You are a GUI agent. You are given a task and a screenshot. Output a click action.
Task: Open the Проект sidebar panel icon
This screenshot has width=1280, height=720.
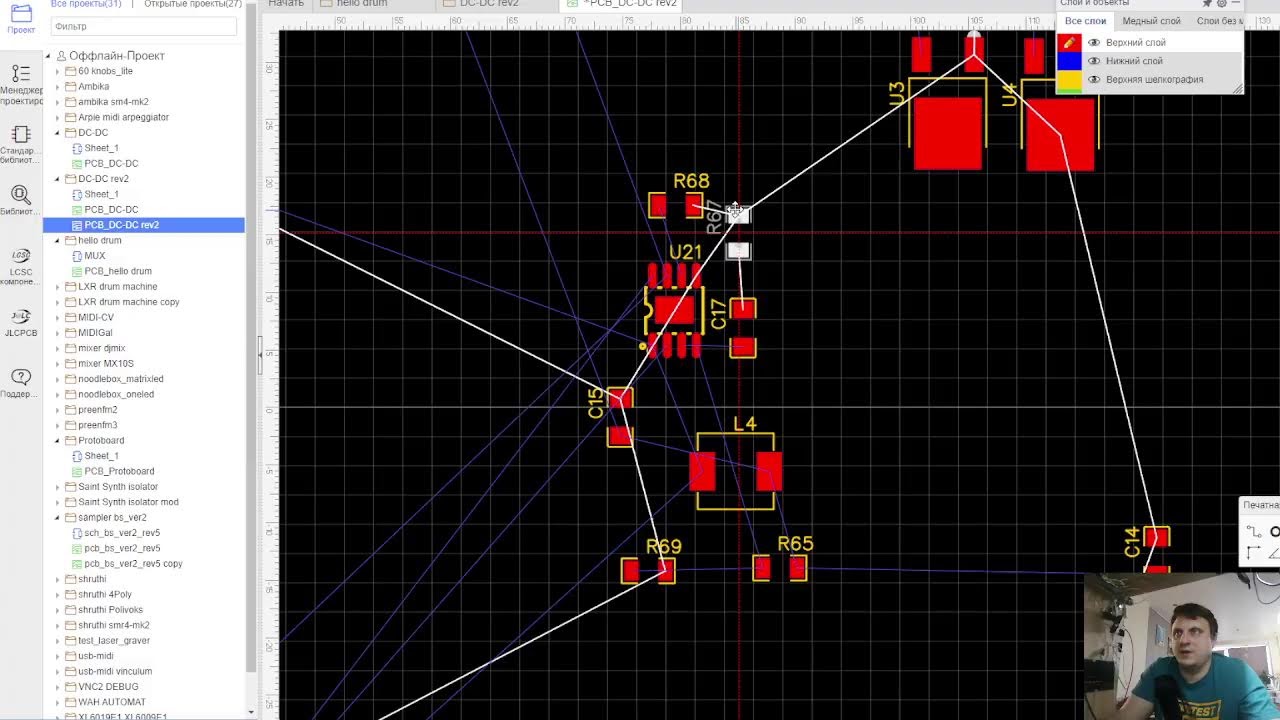tap(21, 14)
